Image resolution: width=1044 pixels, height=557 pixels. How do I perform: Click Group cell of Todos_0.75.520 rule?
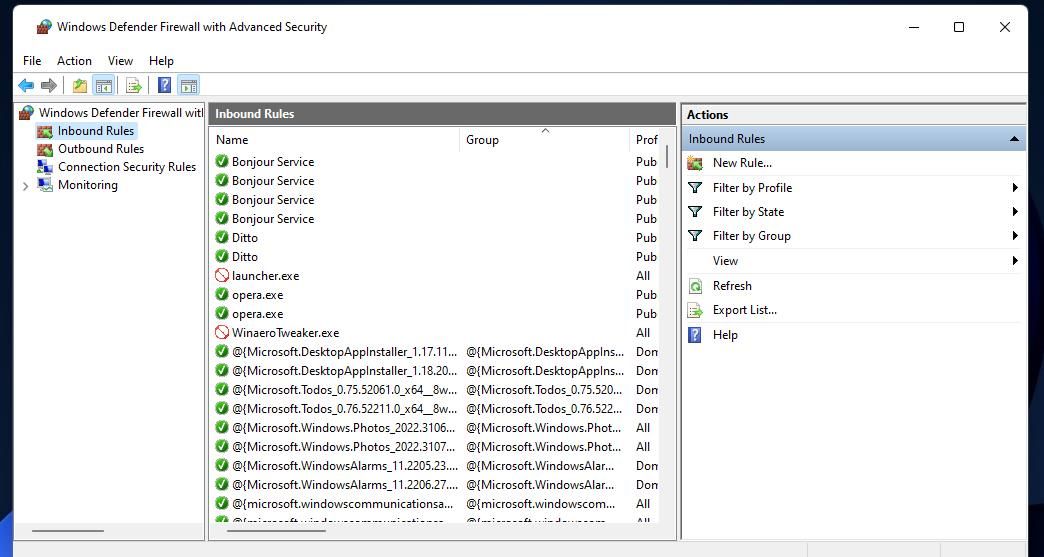point(545,389)
